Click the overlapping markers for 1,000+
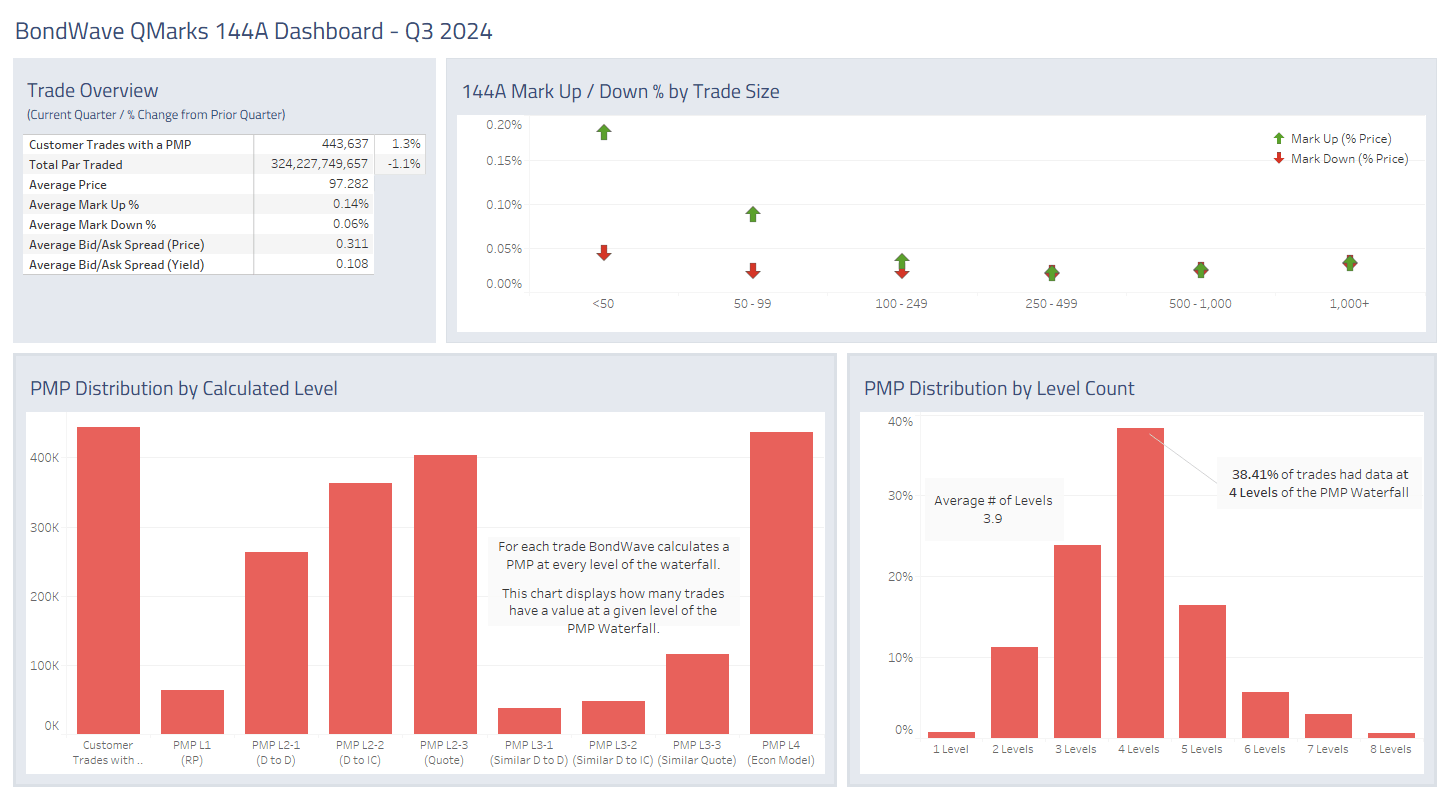This screenshot has height=800, width=1450. (x=1350, y=263)
